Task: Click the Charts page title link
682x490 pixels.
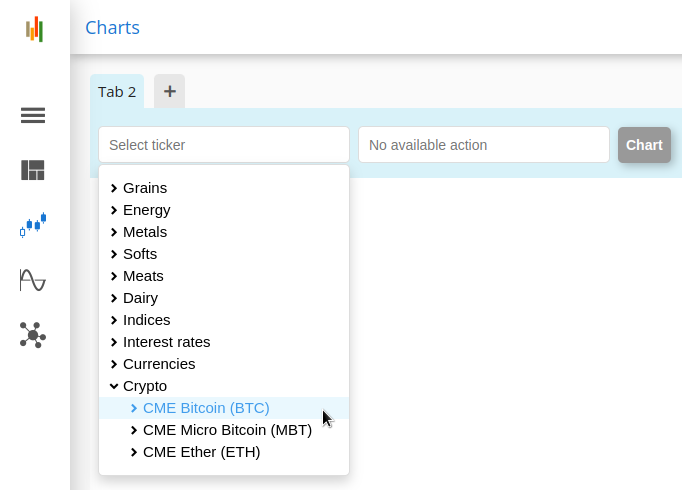Action: (113, 28)
